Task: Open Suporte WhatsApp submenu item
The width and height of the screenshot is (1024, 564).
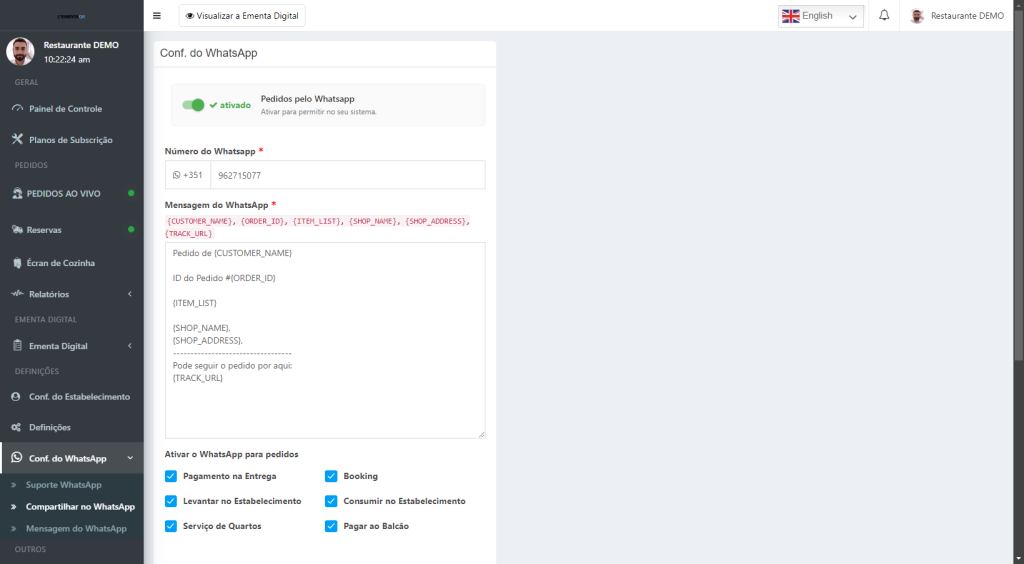Action: pos(64,485)
